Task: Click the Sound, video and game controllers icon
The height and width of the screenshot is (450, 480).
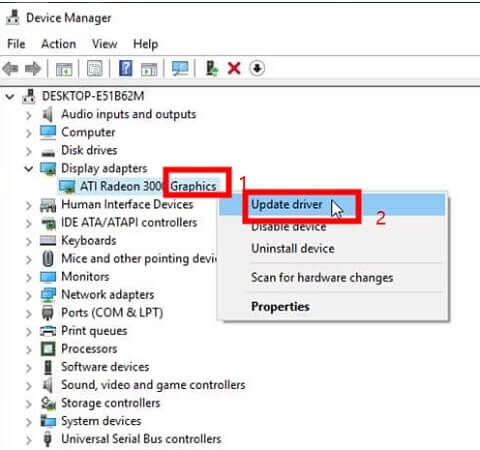Action: pos(48,385)
